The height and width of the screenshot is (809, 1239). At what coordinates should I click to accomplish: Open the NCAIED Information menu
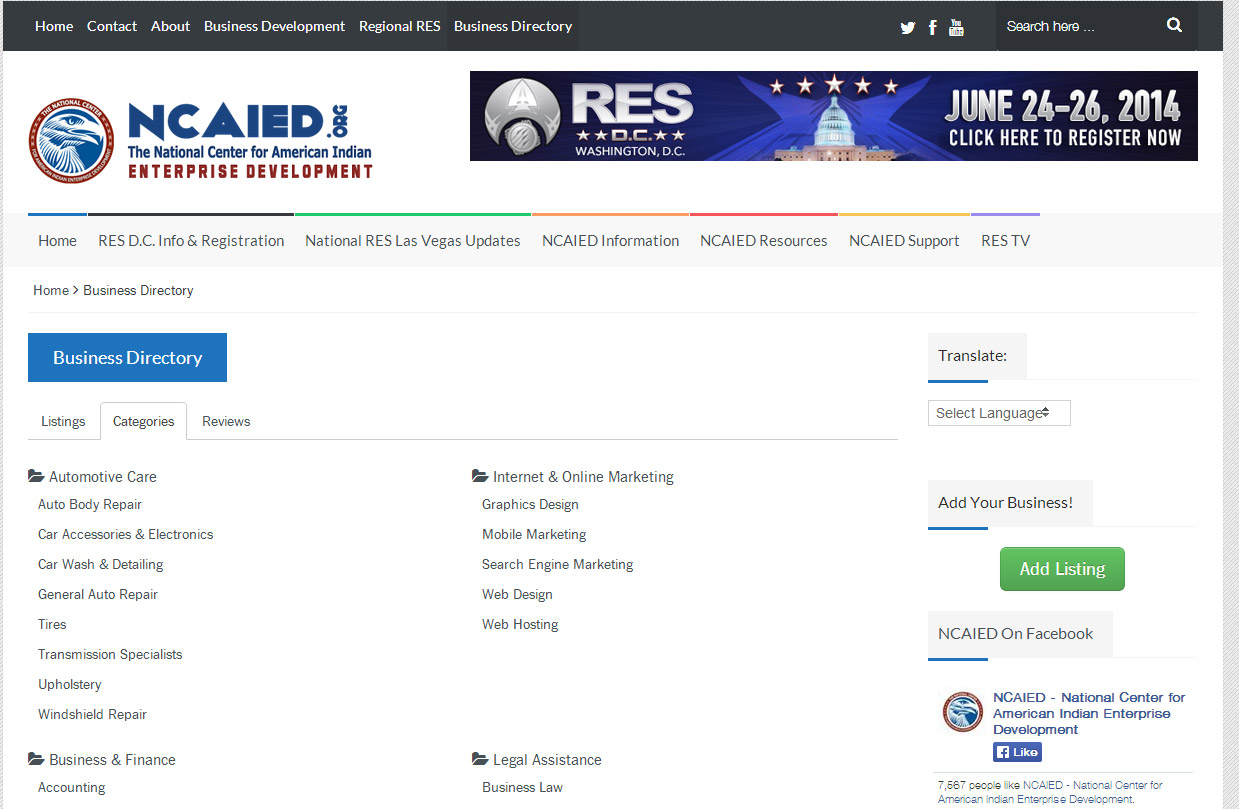click(x=610, y=241)
